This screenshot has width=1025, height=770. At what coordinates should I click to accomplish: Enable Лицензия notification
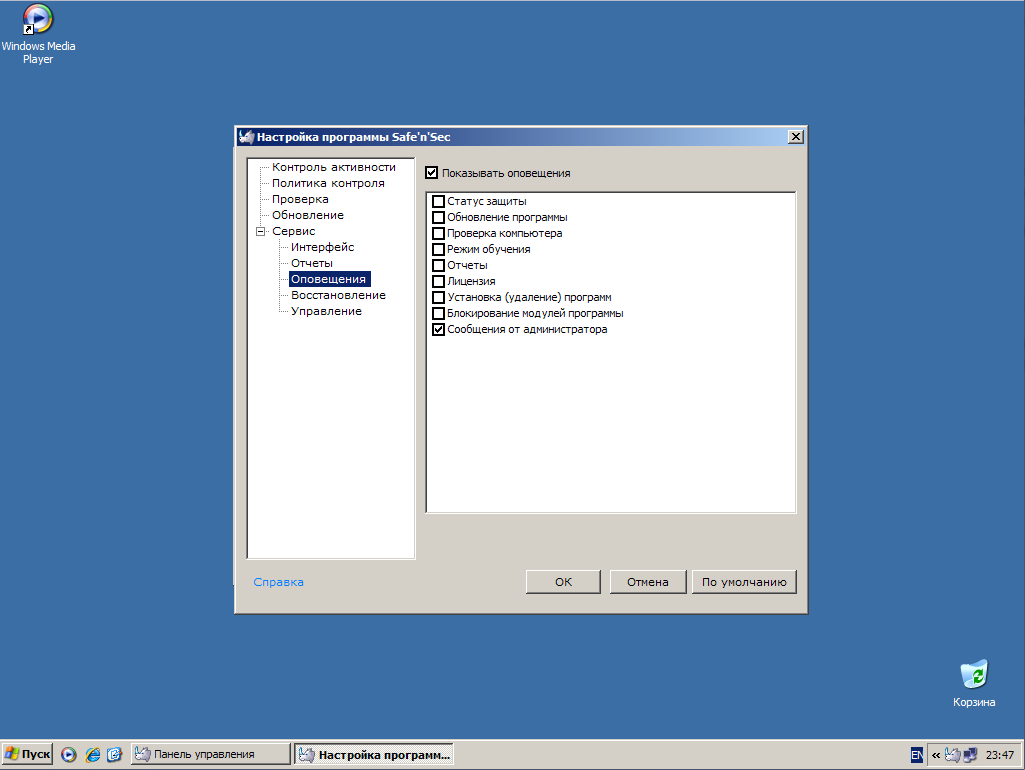[x=439, y=281]
